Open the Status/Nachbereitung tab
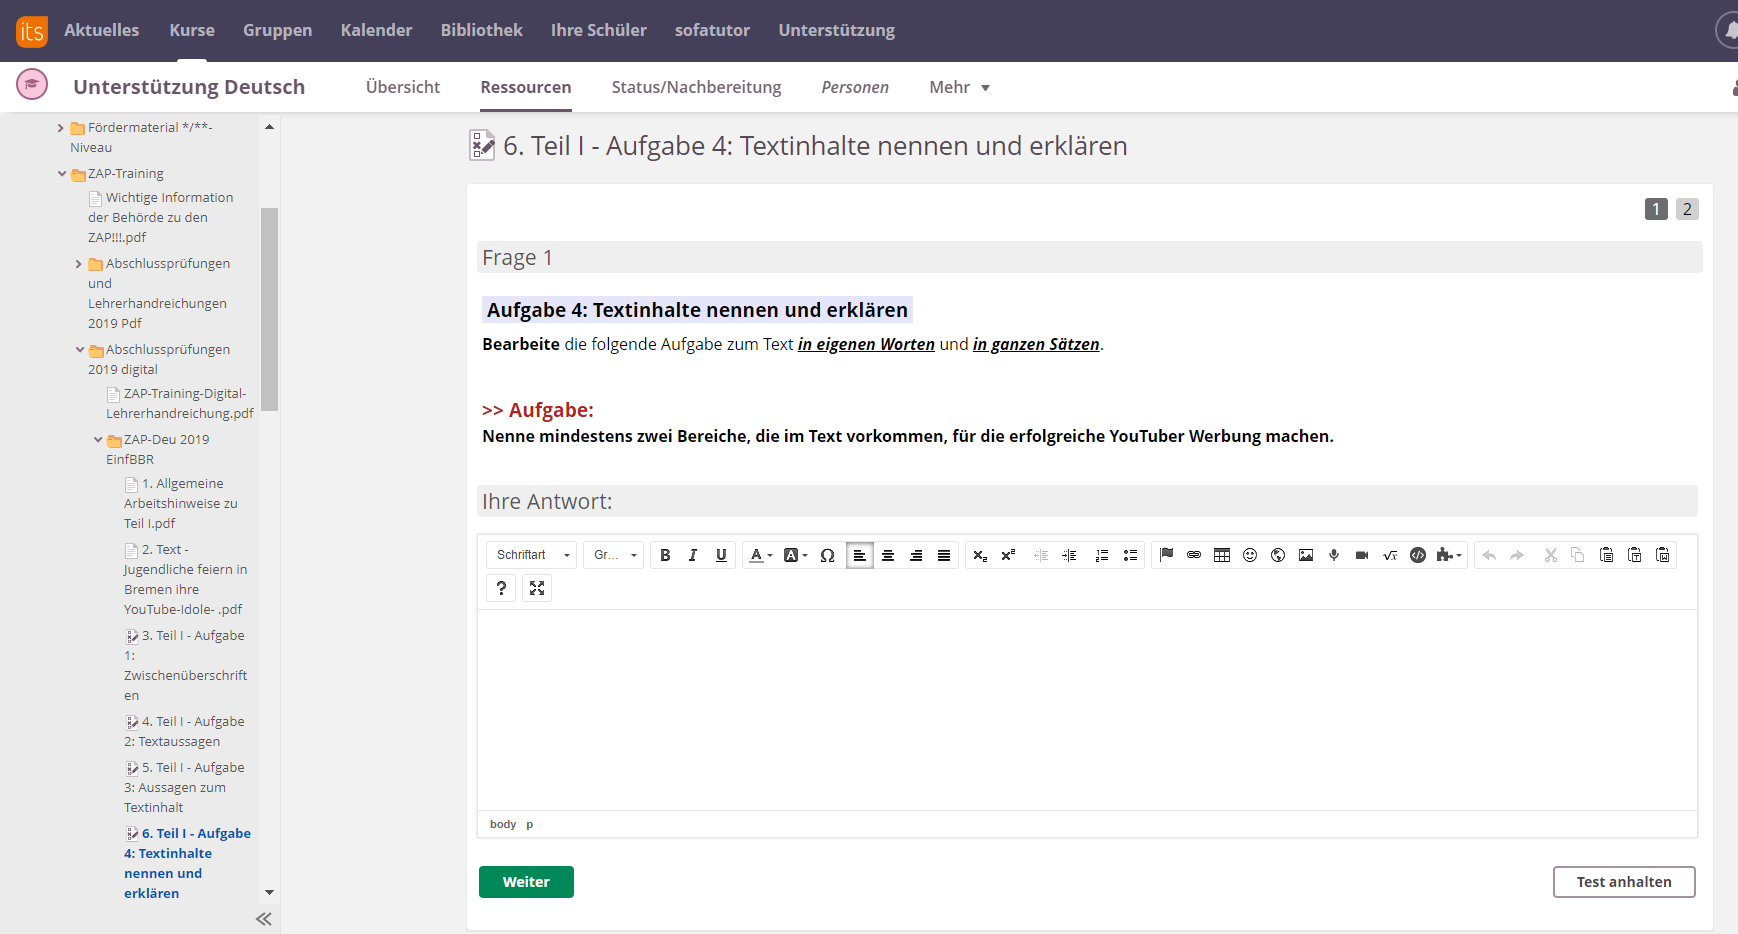 coord(696,87)
